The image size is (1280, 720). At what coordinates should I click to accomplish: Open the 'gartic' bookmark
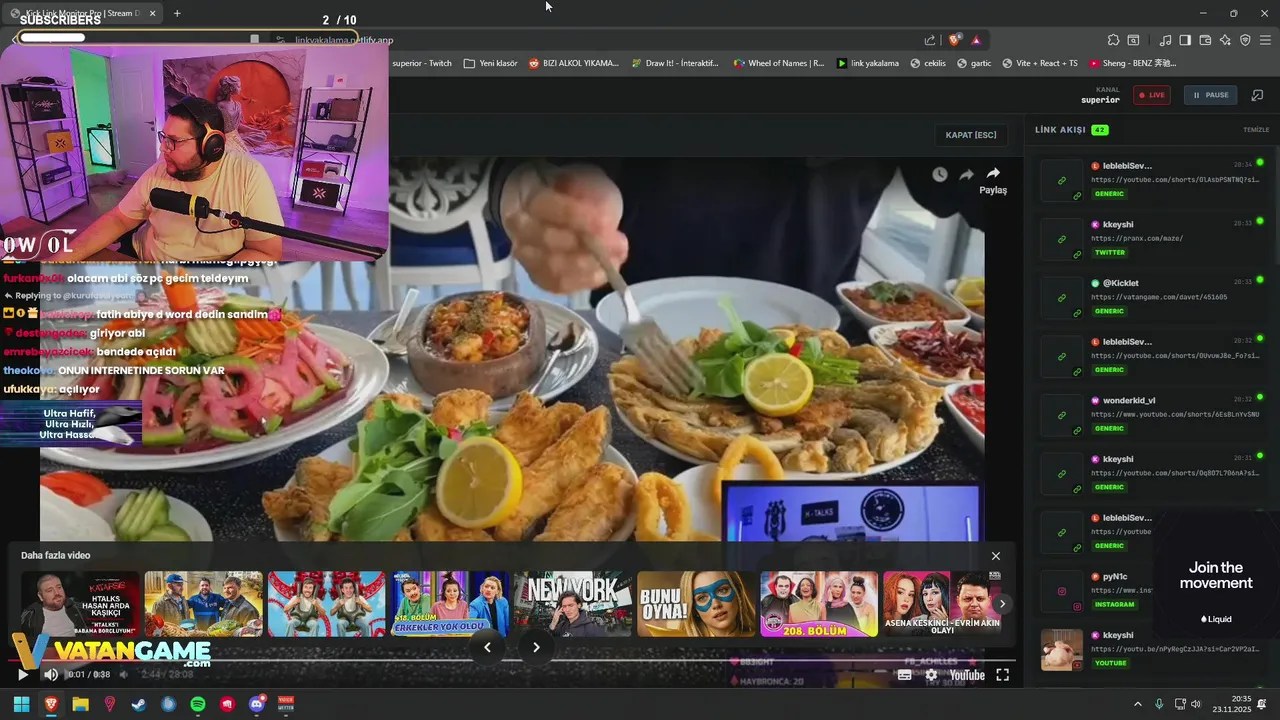[974, 63]
